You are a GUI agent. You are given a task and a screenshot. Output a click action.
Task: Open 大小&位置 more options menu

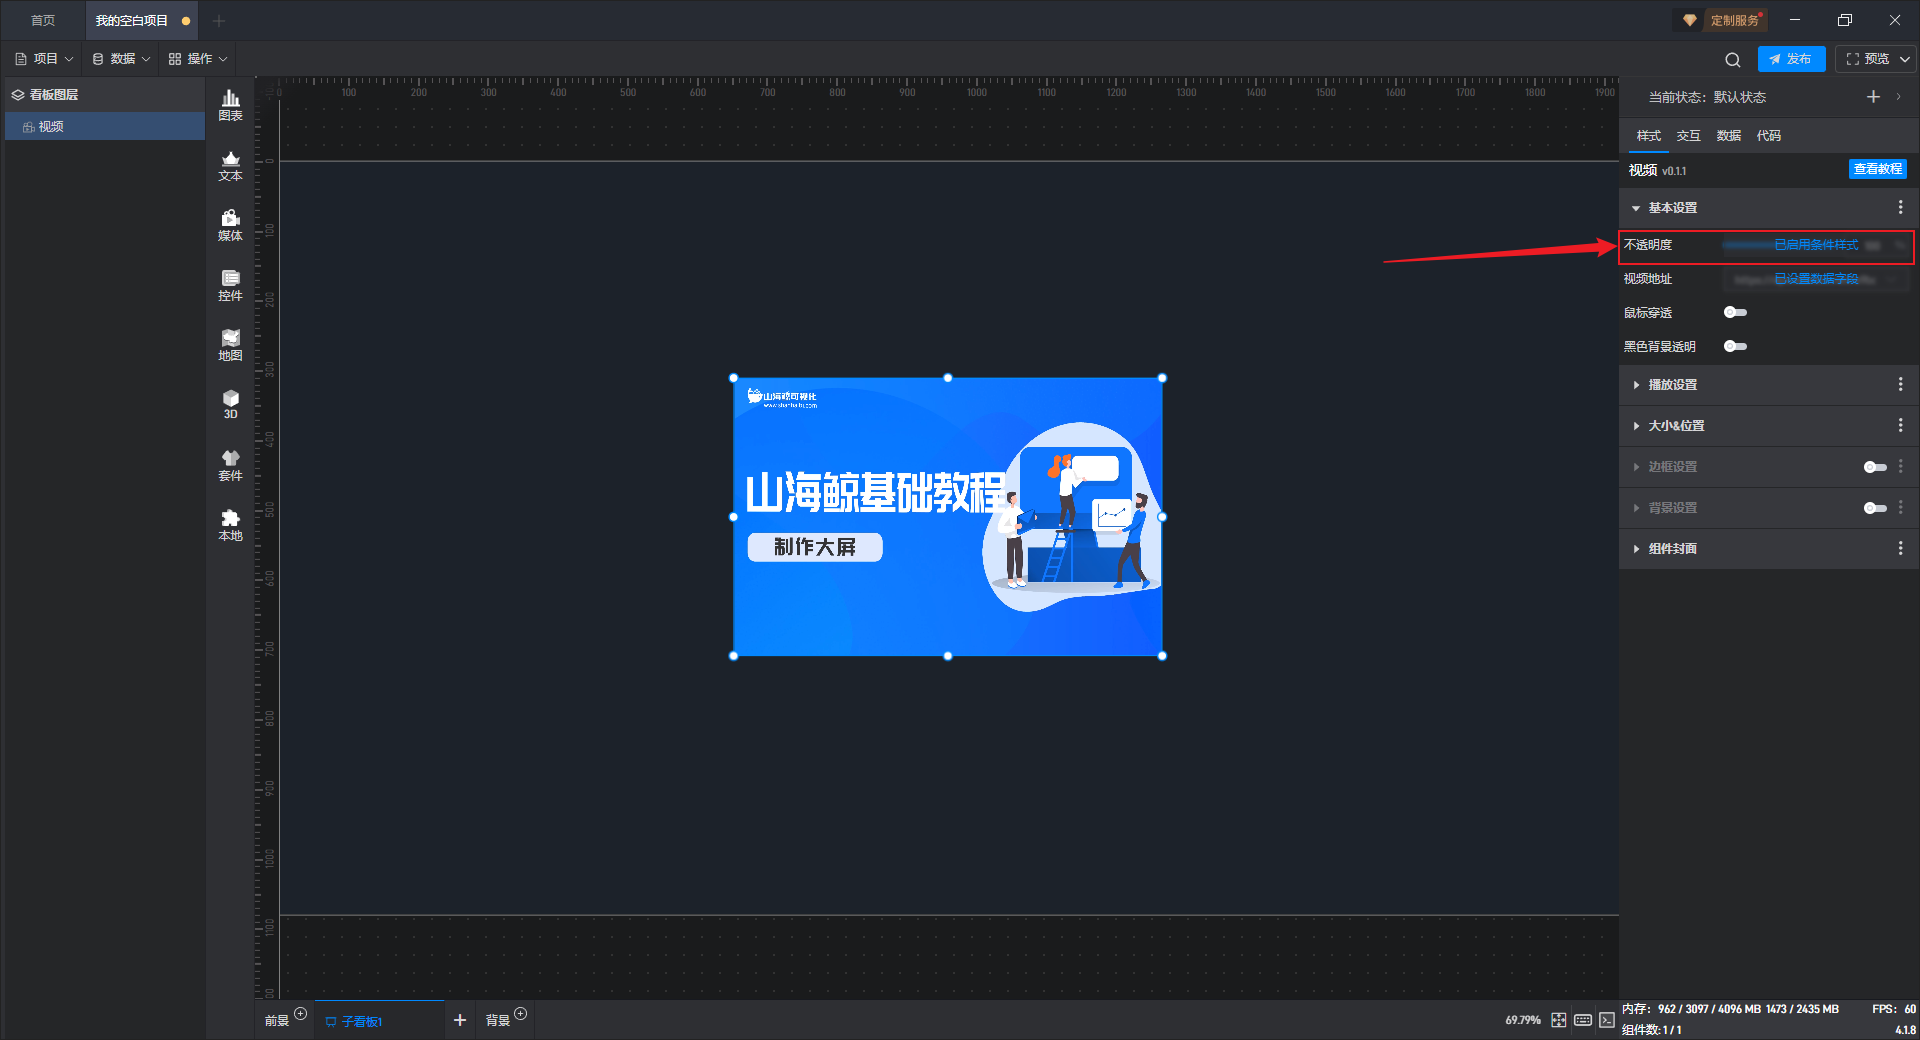pos(1900,425)
